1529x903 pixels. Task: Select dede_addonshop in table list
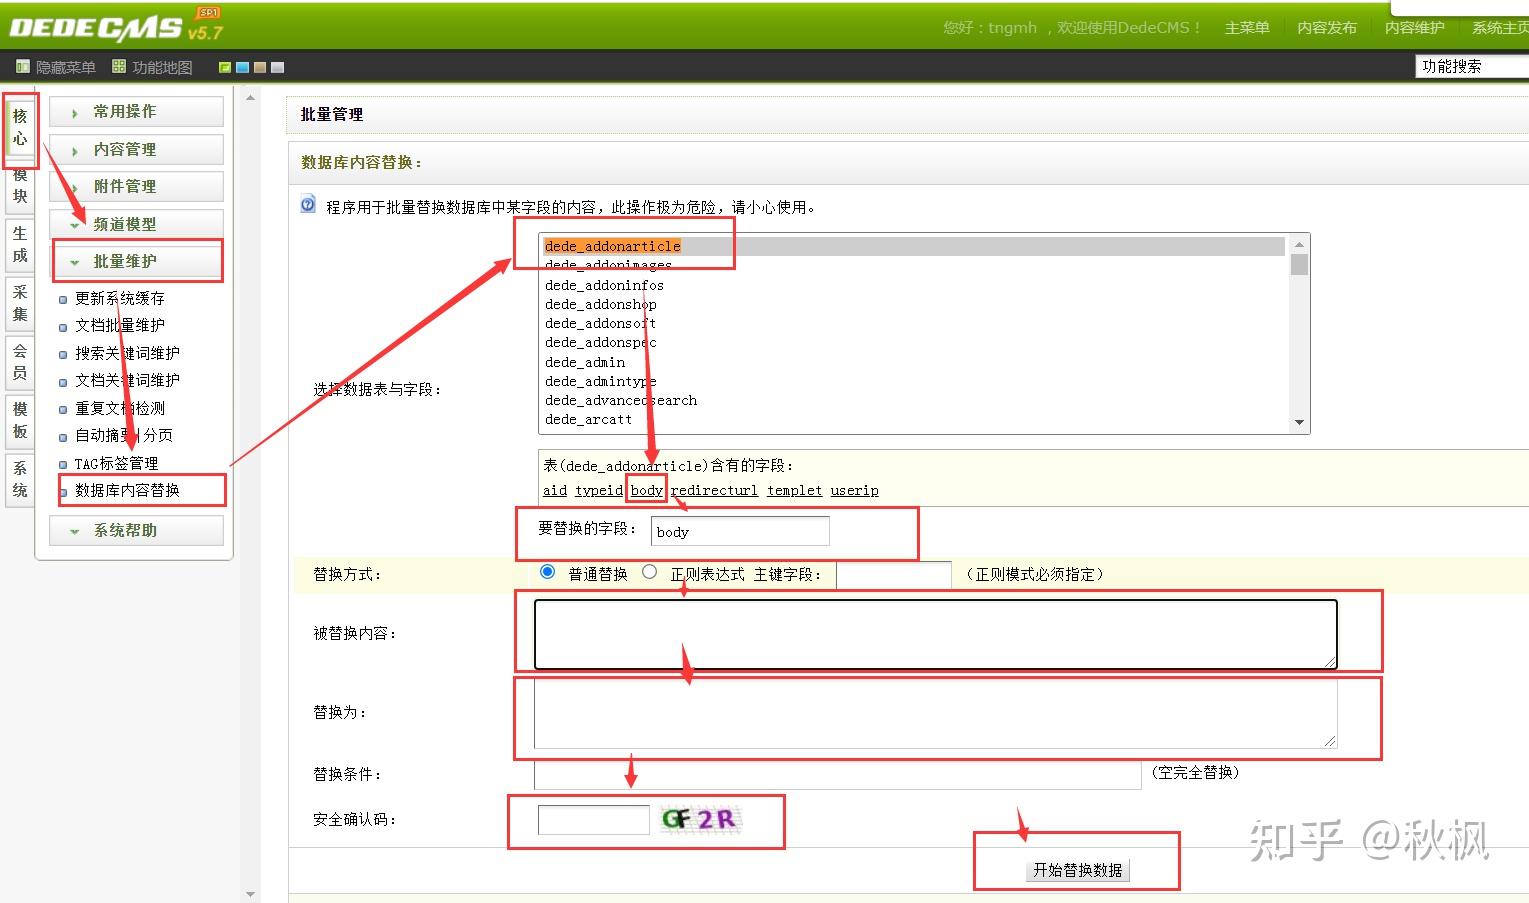[913, 304]
